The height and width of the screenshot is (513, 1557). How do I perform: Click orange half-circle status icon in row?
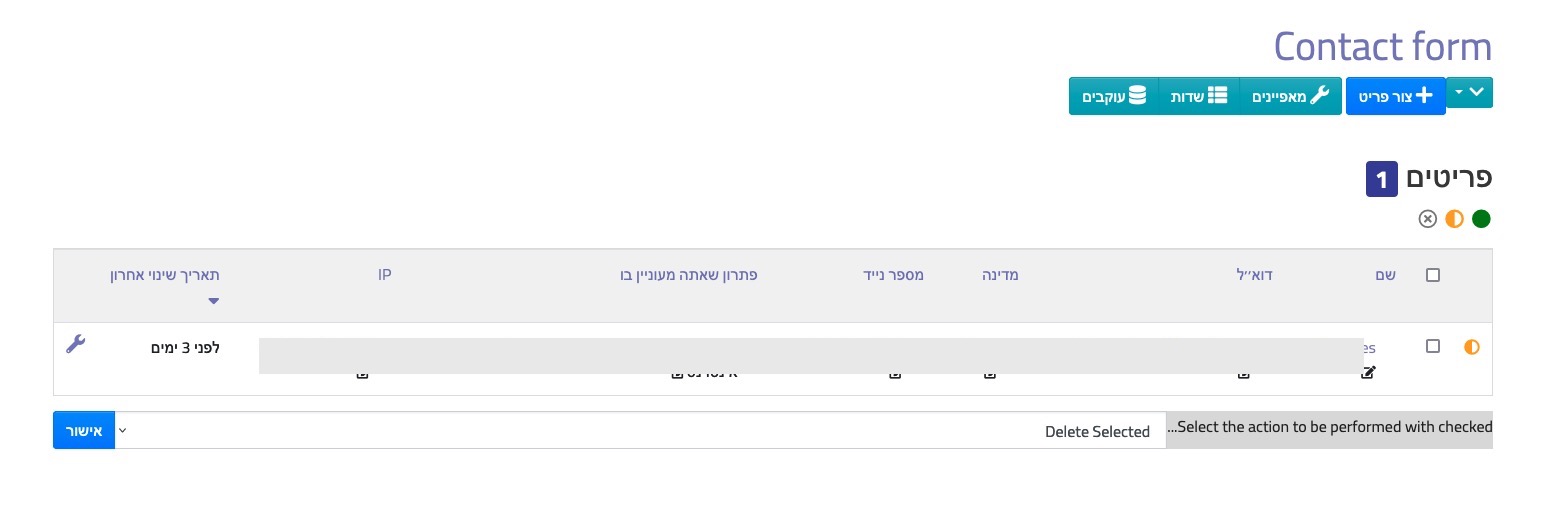(x=1471, y=347)
